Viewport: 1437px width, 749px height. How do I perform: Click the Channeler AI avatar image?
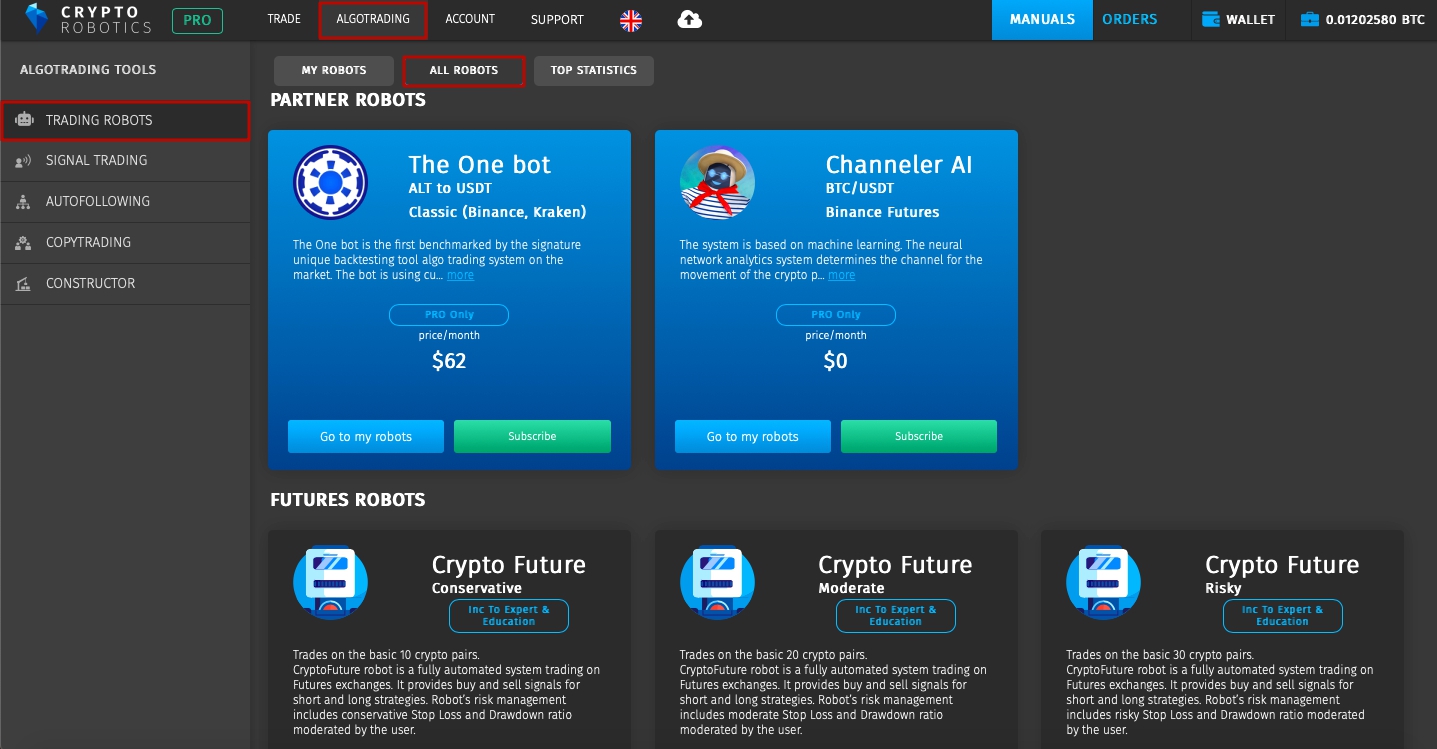tap(717, 183)
